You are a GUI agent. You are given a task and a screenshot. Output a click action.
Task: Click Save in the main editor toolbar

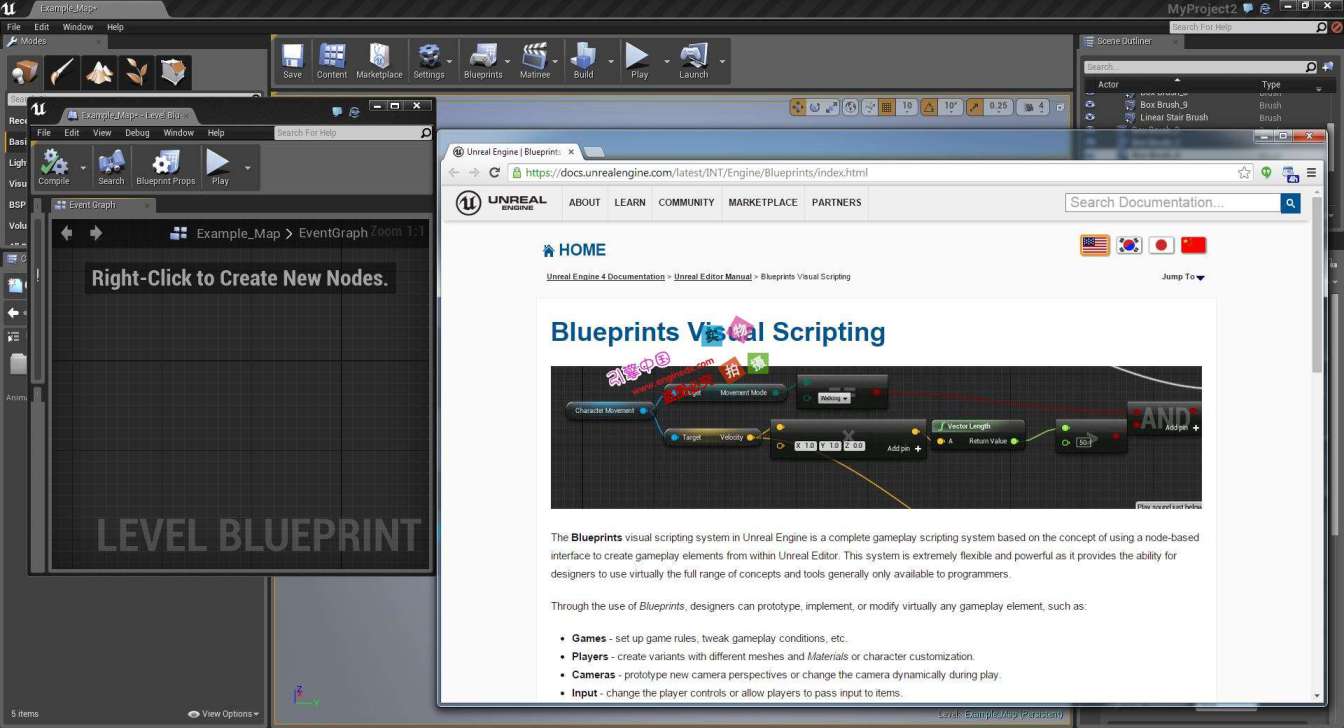pos(292,61)
